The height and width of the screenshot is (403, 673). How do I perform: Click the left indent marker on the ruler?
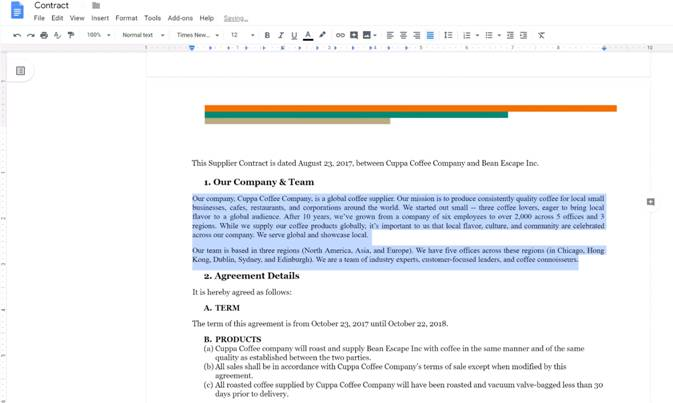tap(192, 48)
